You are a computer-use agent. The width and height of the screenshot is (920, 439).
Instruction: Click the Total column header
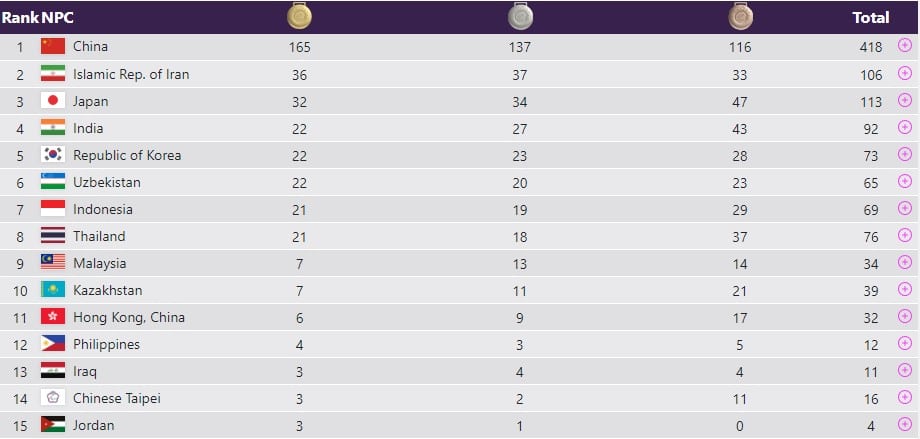pyautogui.click(x=870, y=17)
